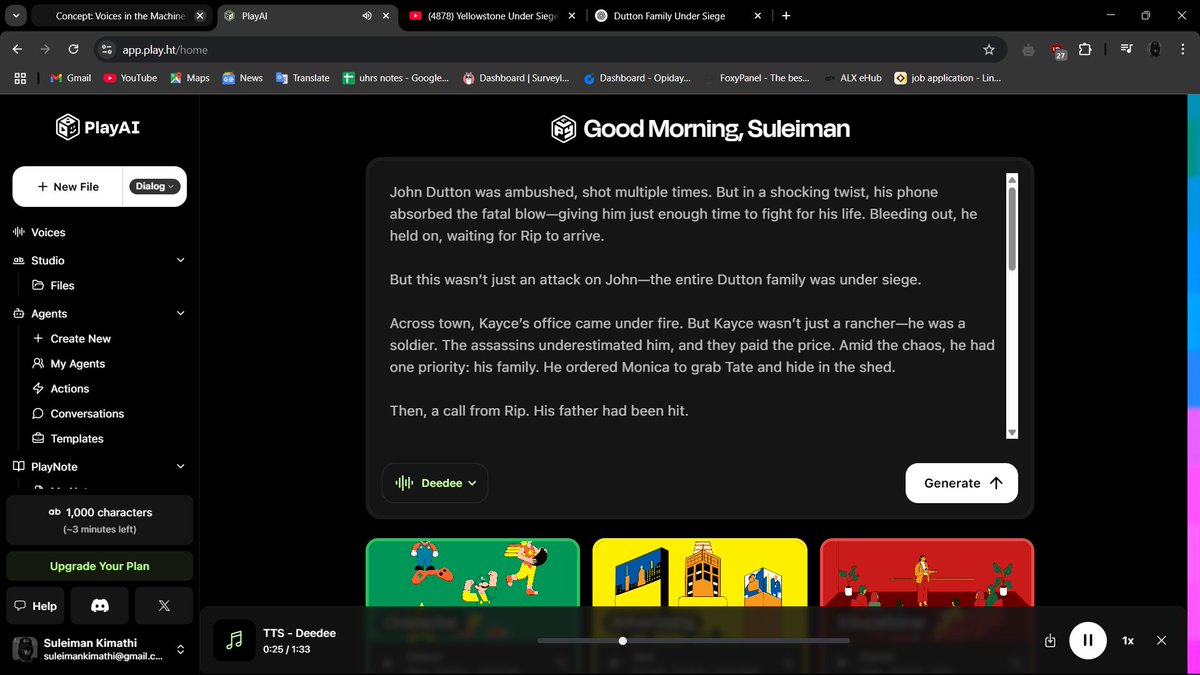Mute the PlayAI tab audio icon

[368, 16]
